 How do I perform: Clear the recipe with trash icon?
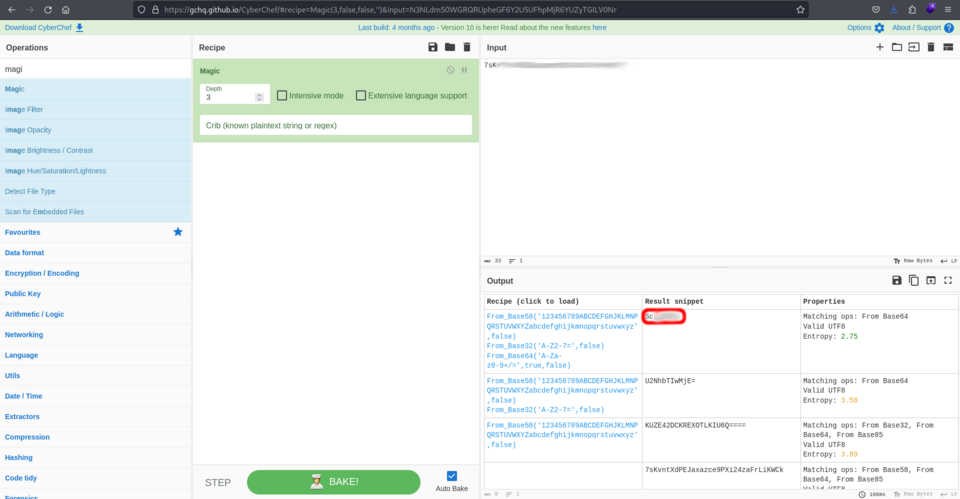[466, 47]
